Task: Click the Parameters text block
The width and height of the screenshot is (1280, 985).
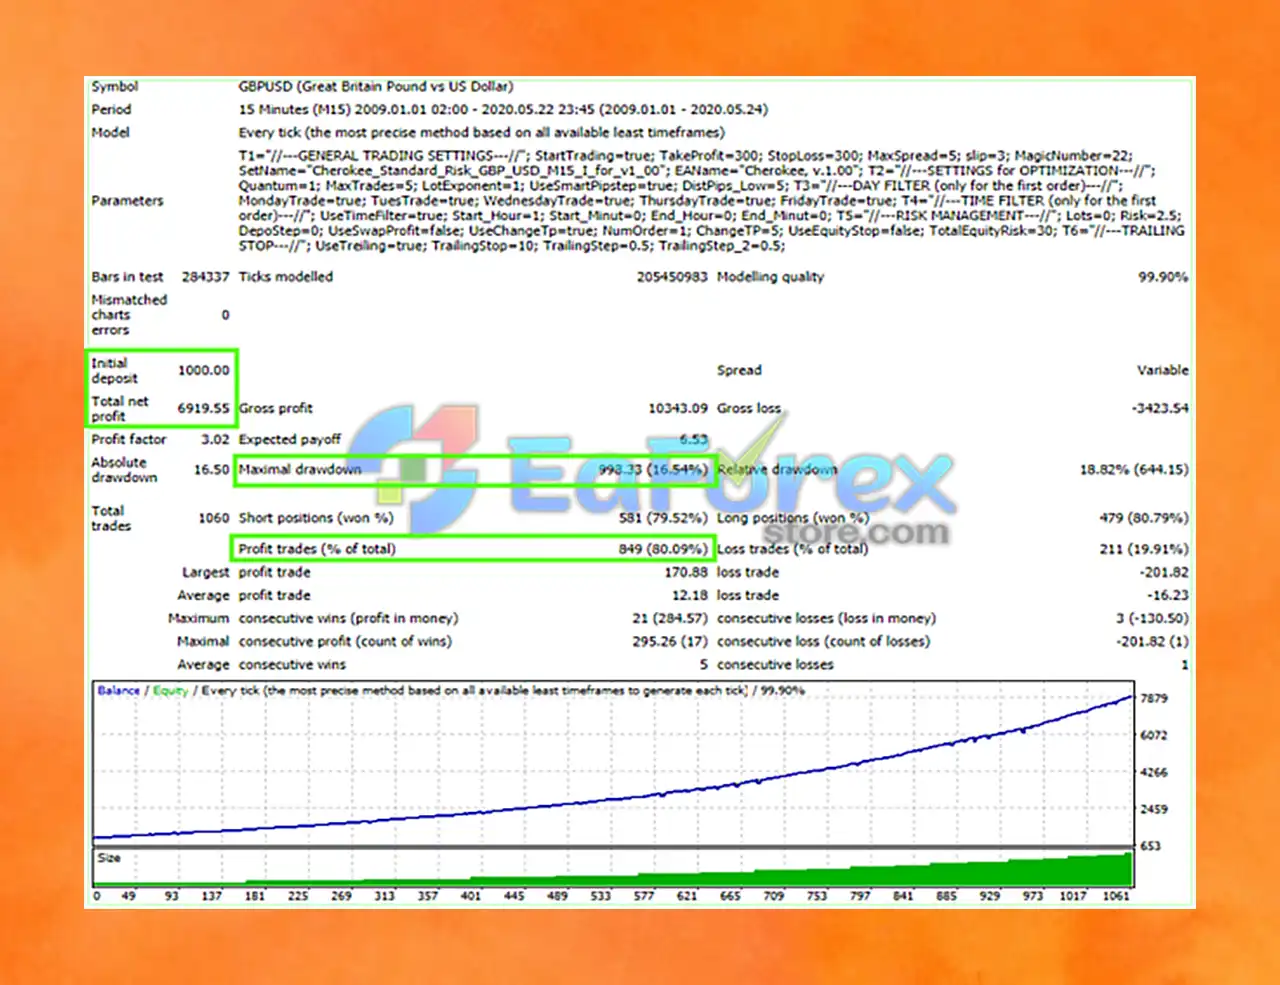Action: pyautogui.click(x=711, y=201)
